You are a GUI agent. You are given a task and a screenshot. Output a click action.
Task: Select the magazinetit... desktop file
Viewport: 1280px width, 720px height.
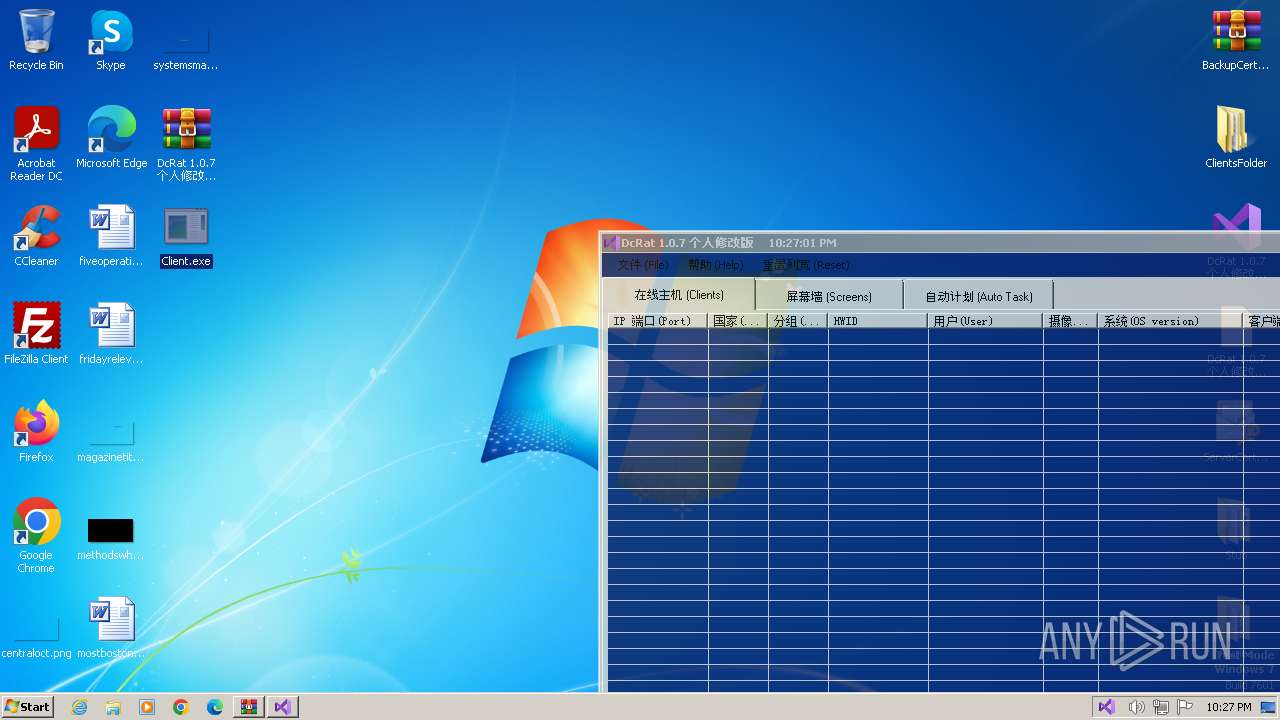pos(111,440)
